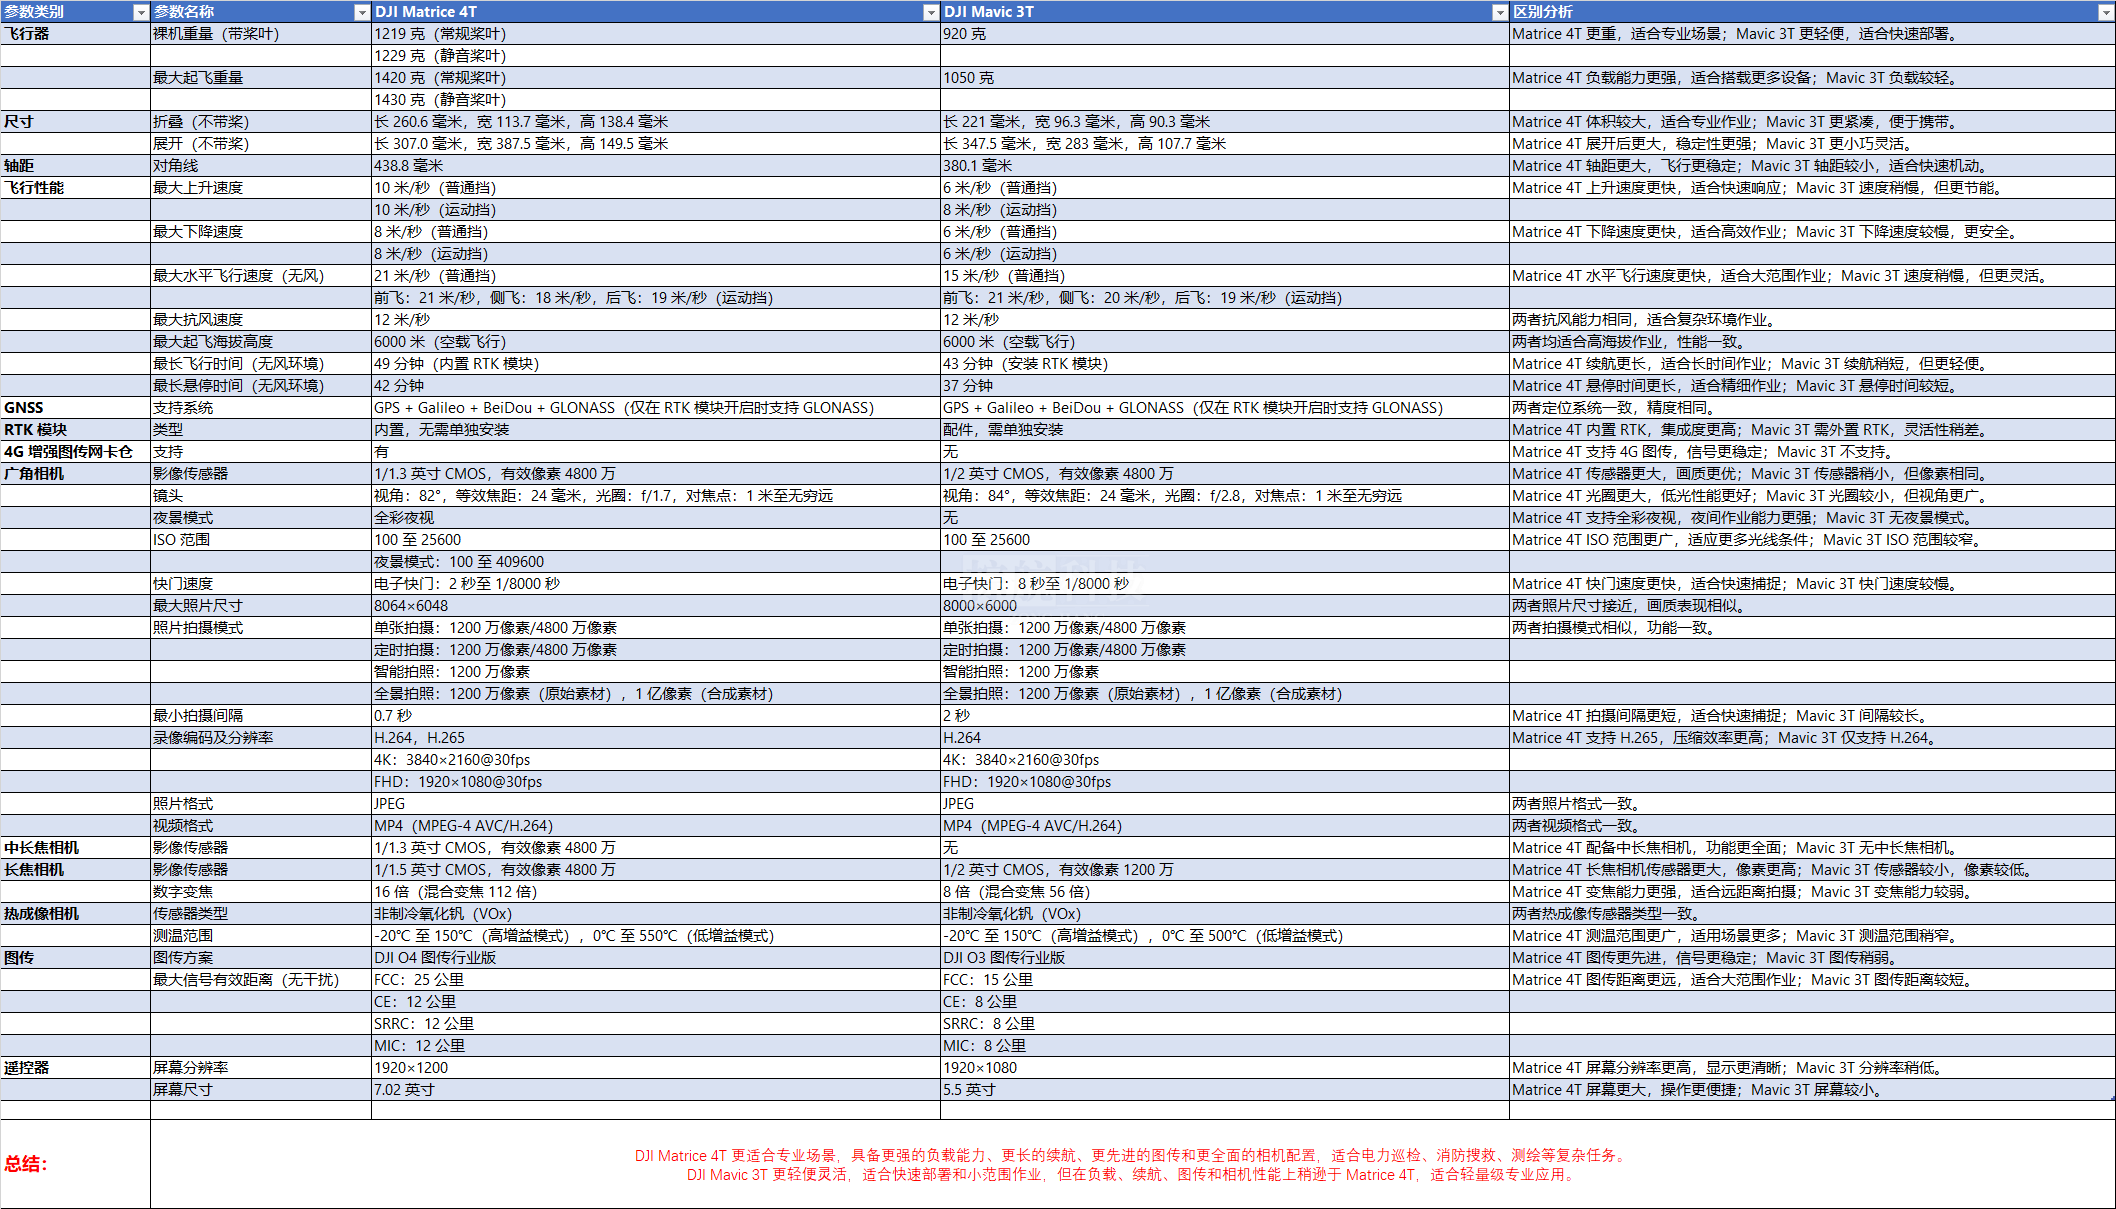This screenshot has height=1209, width=2116.
Task: Select the ISO 范围 parameter cell
Action: [x=260, y=540]
